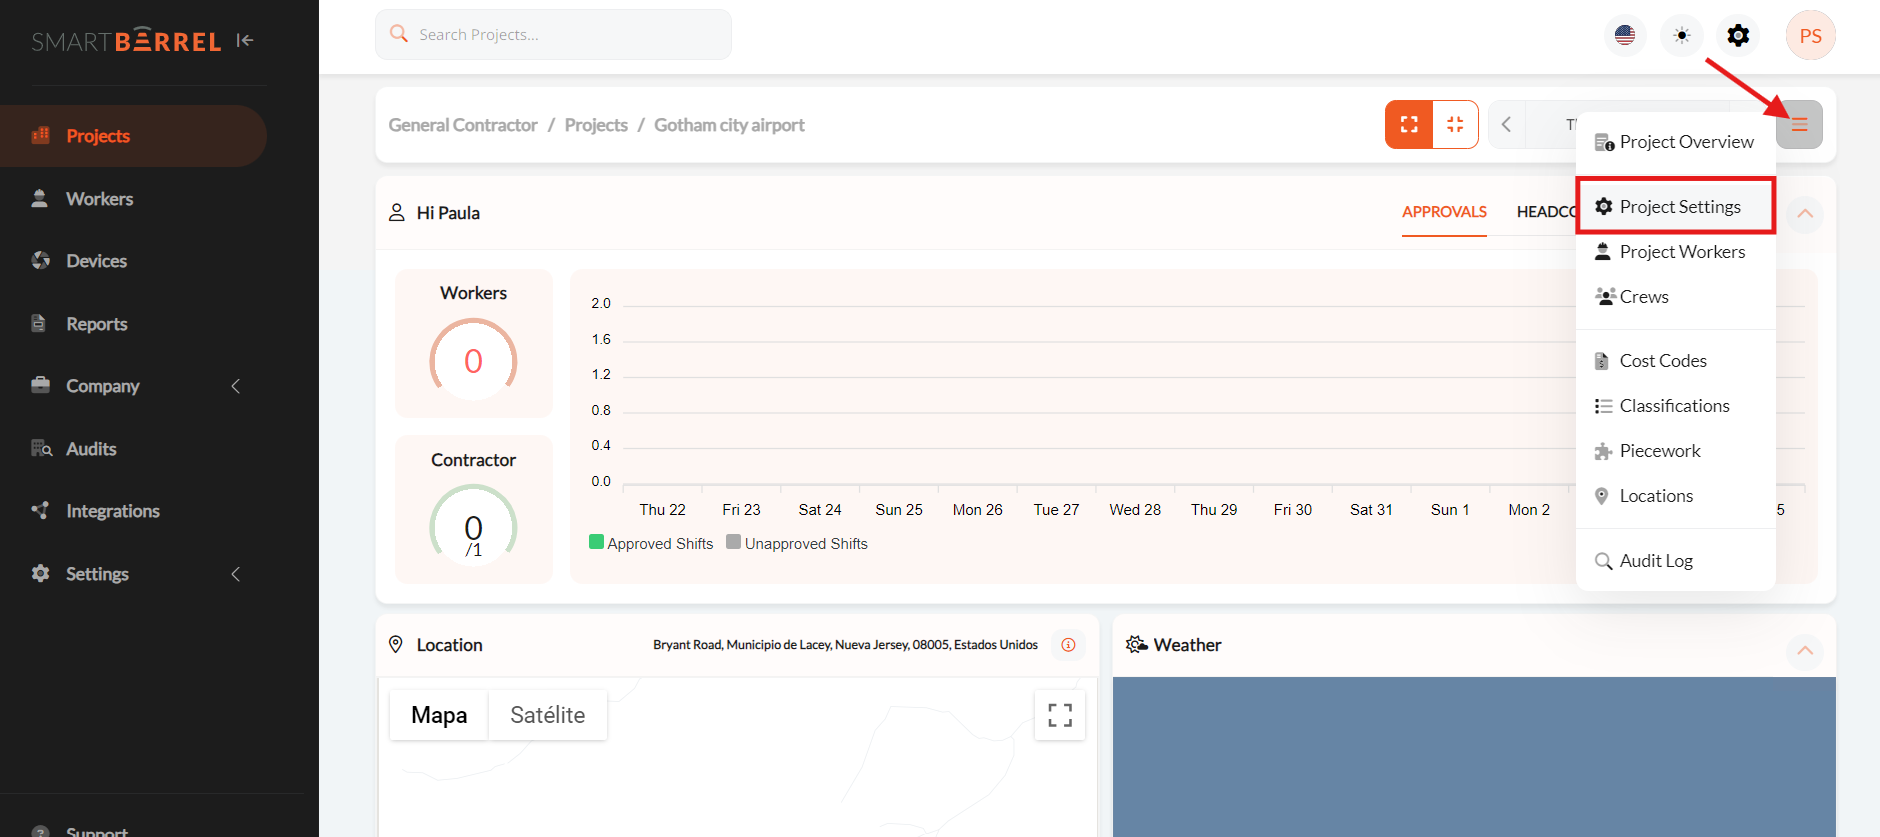Expand the Settings sidebar submenu

[x=236, y=574]
